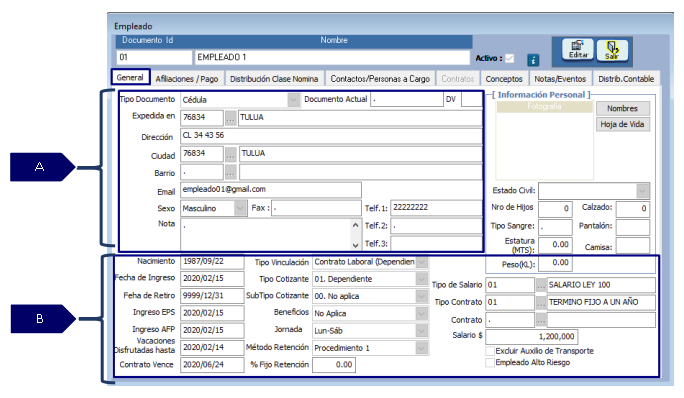Toggle the Activo checkbox
Image resolution: width=684 pixels, height=398 pixels.
click(509, 58)
